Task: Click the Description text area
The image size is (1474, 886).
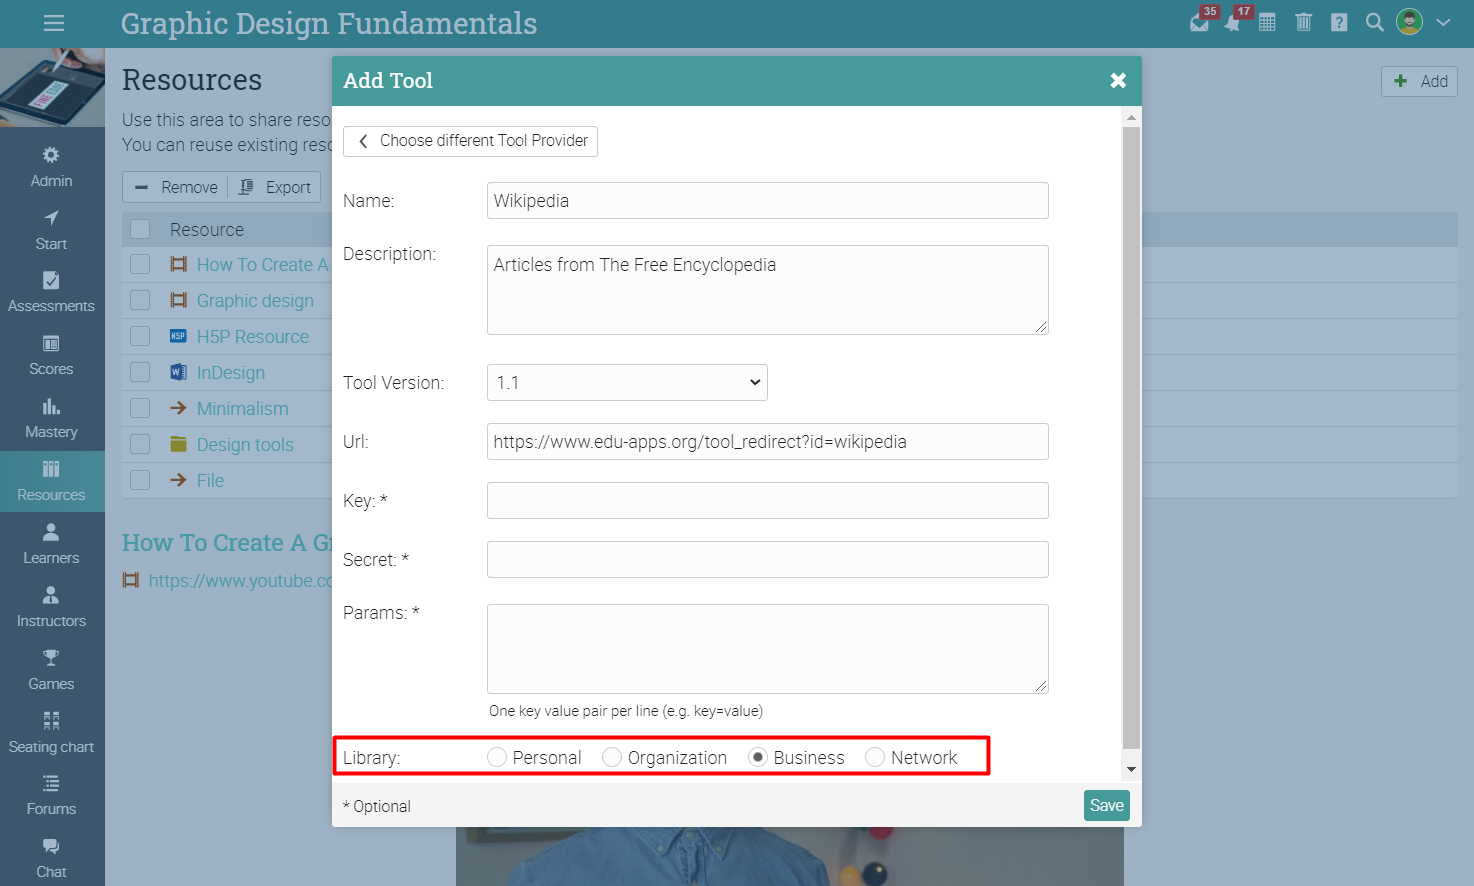Action: point(767,290)
